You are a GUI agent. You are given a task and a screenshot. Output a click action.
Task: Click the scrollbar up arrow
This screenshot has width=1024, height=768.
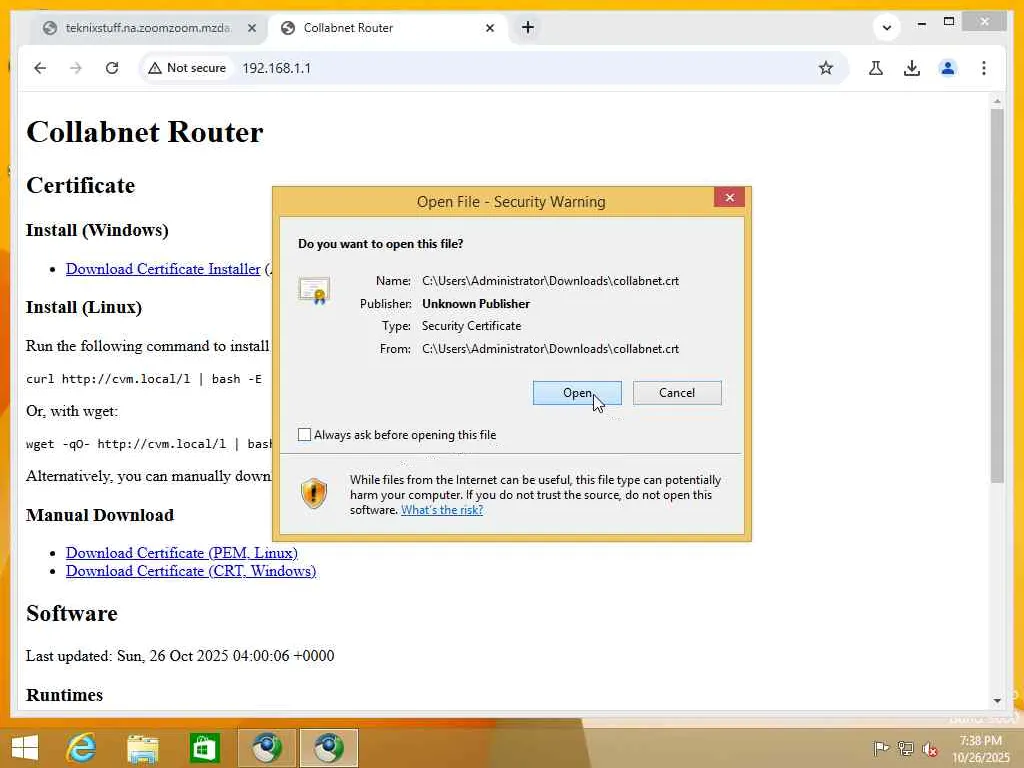[997, 101]
